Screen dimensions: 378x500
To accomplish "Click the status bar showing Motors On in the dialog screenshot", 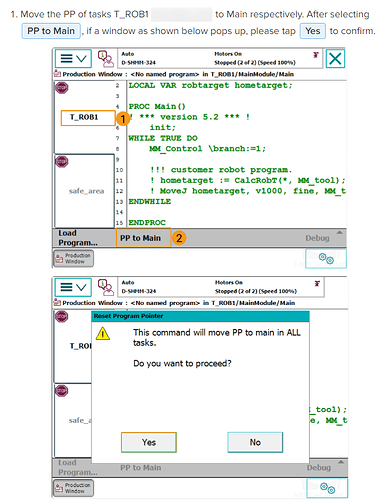I will 221,287.
